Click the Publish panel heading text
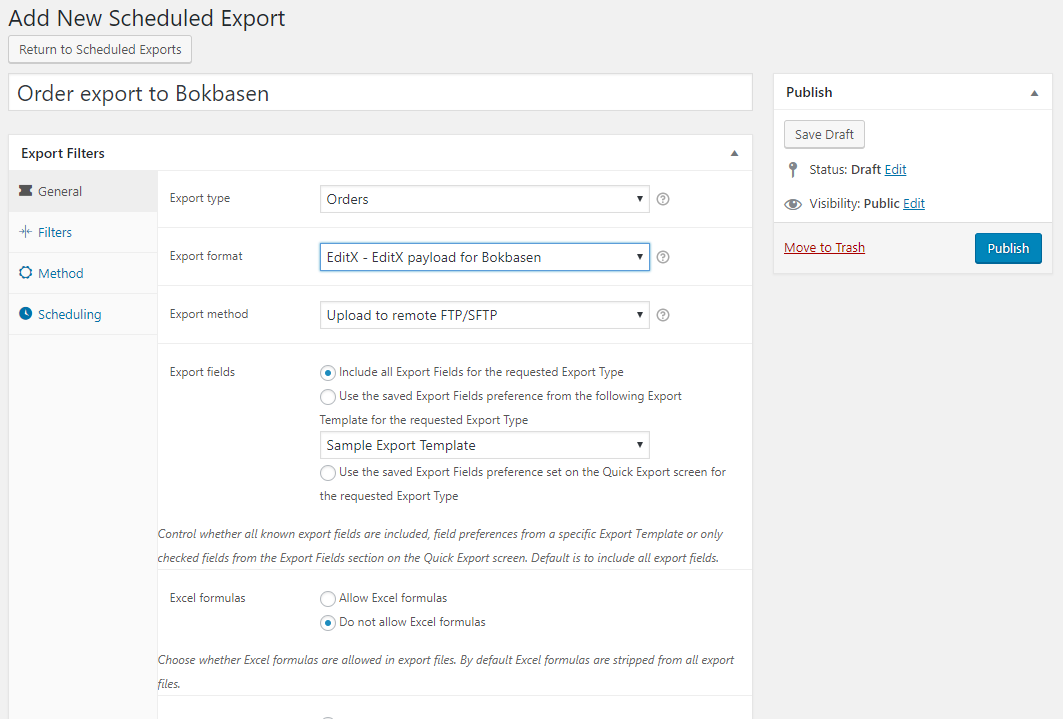Screen dimensions: 1063x719 pos(809,92)
